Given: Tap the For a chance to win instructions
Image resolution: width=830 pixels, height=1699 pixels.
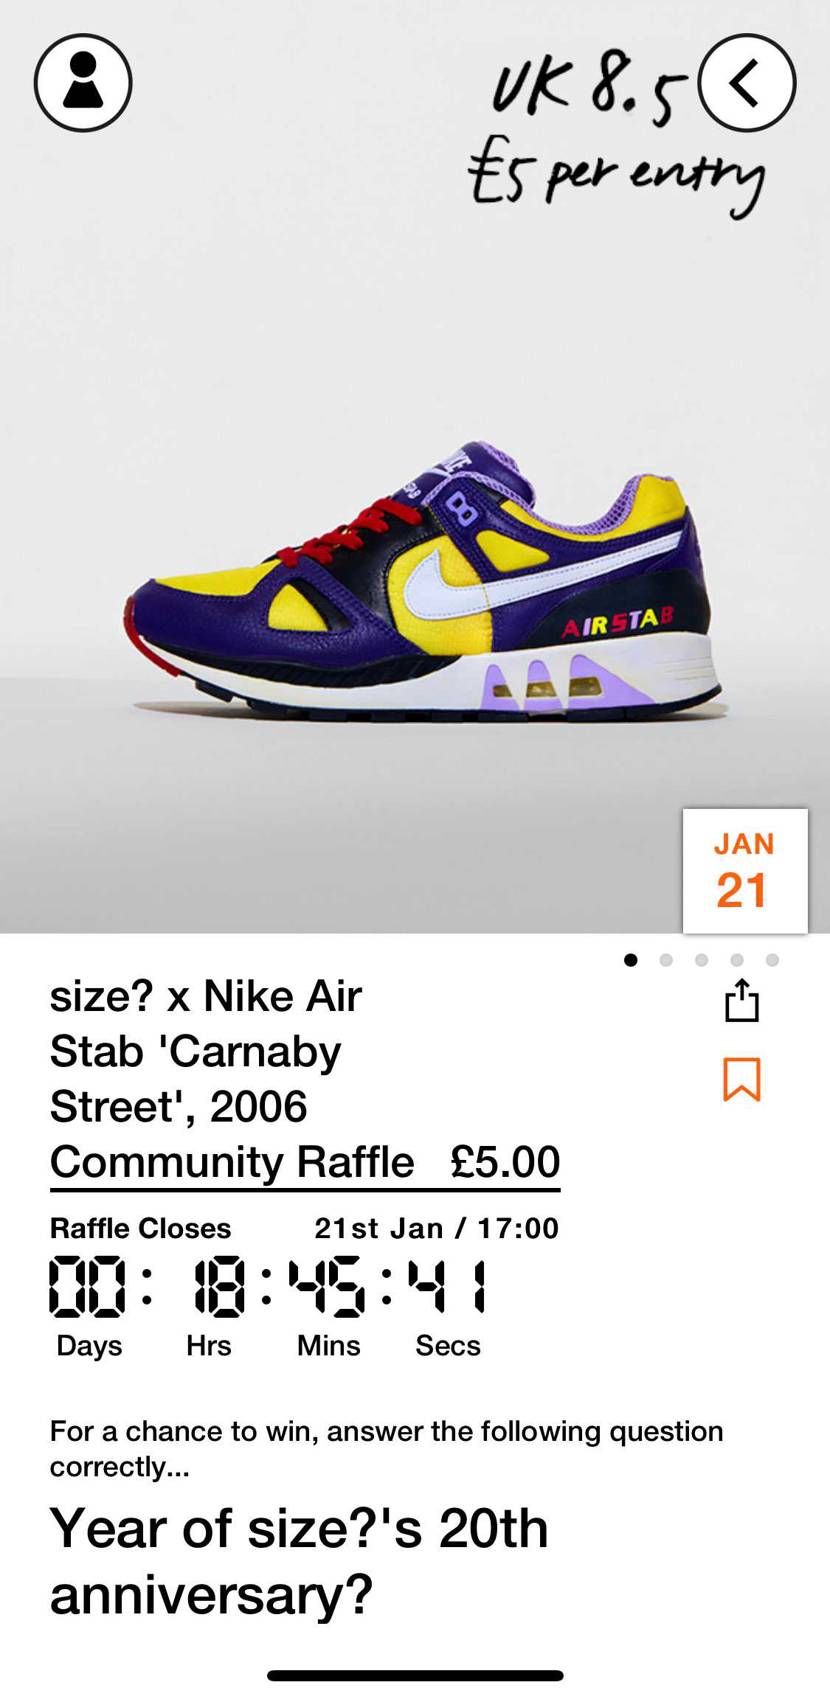Looking at the screenshot, I should pyautogui.click(x=386, y=1449).
